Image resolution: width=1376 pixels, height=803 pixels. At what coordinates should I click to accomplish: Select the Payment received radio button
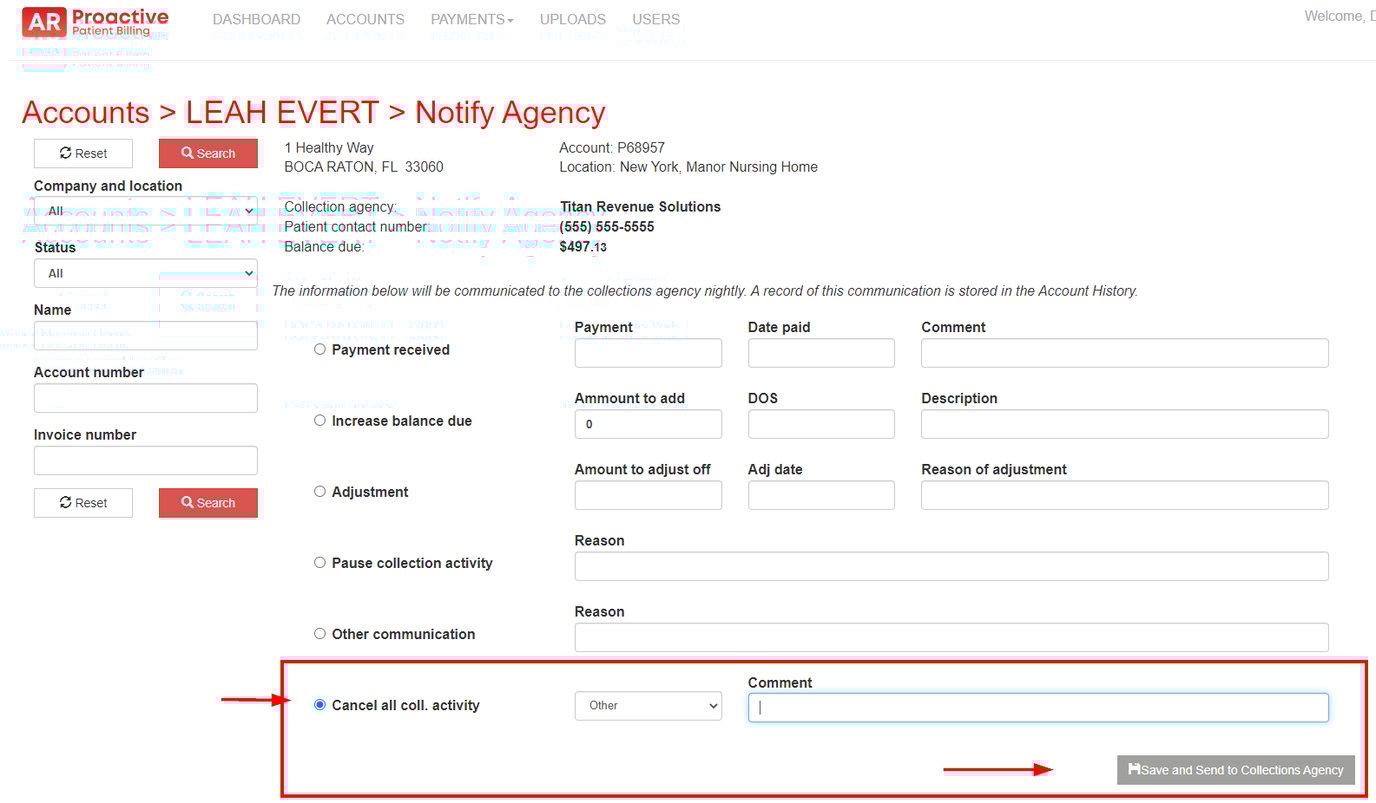tap(320, 348)
